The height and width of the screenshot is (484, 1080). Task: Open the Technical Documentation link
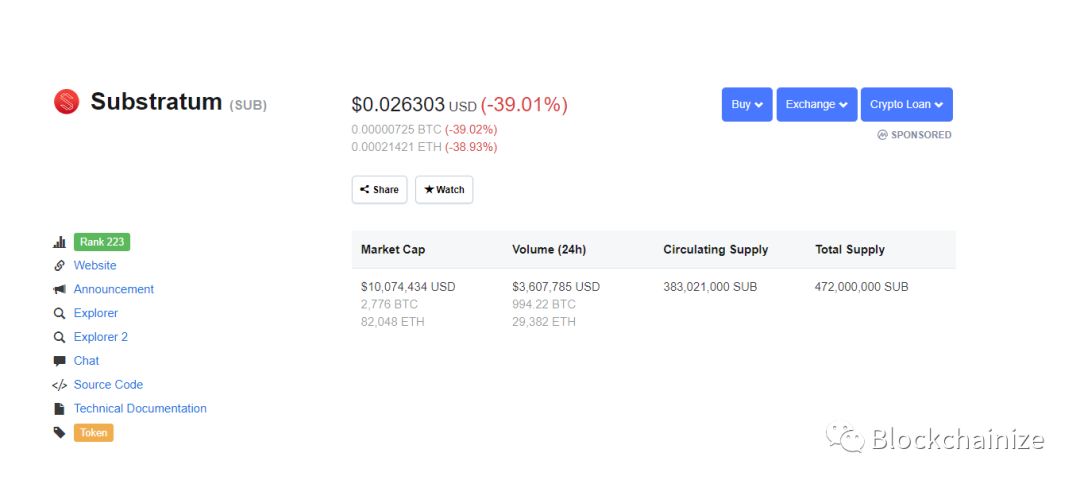(140, 409)
